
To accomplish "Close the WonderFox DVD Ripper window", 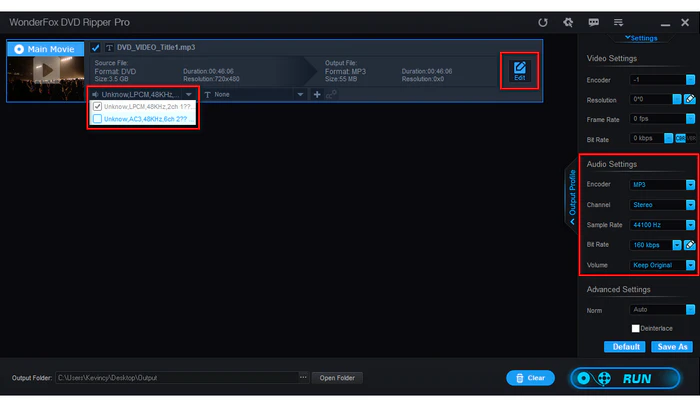I will point(685,22).
